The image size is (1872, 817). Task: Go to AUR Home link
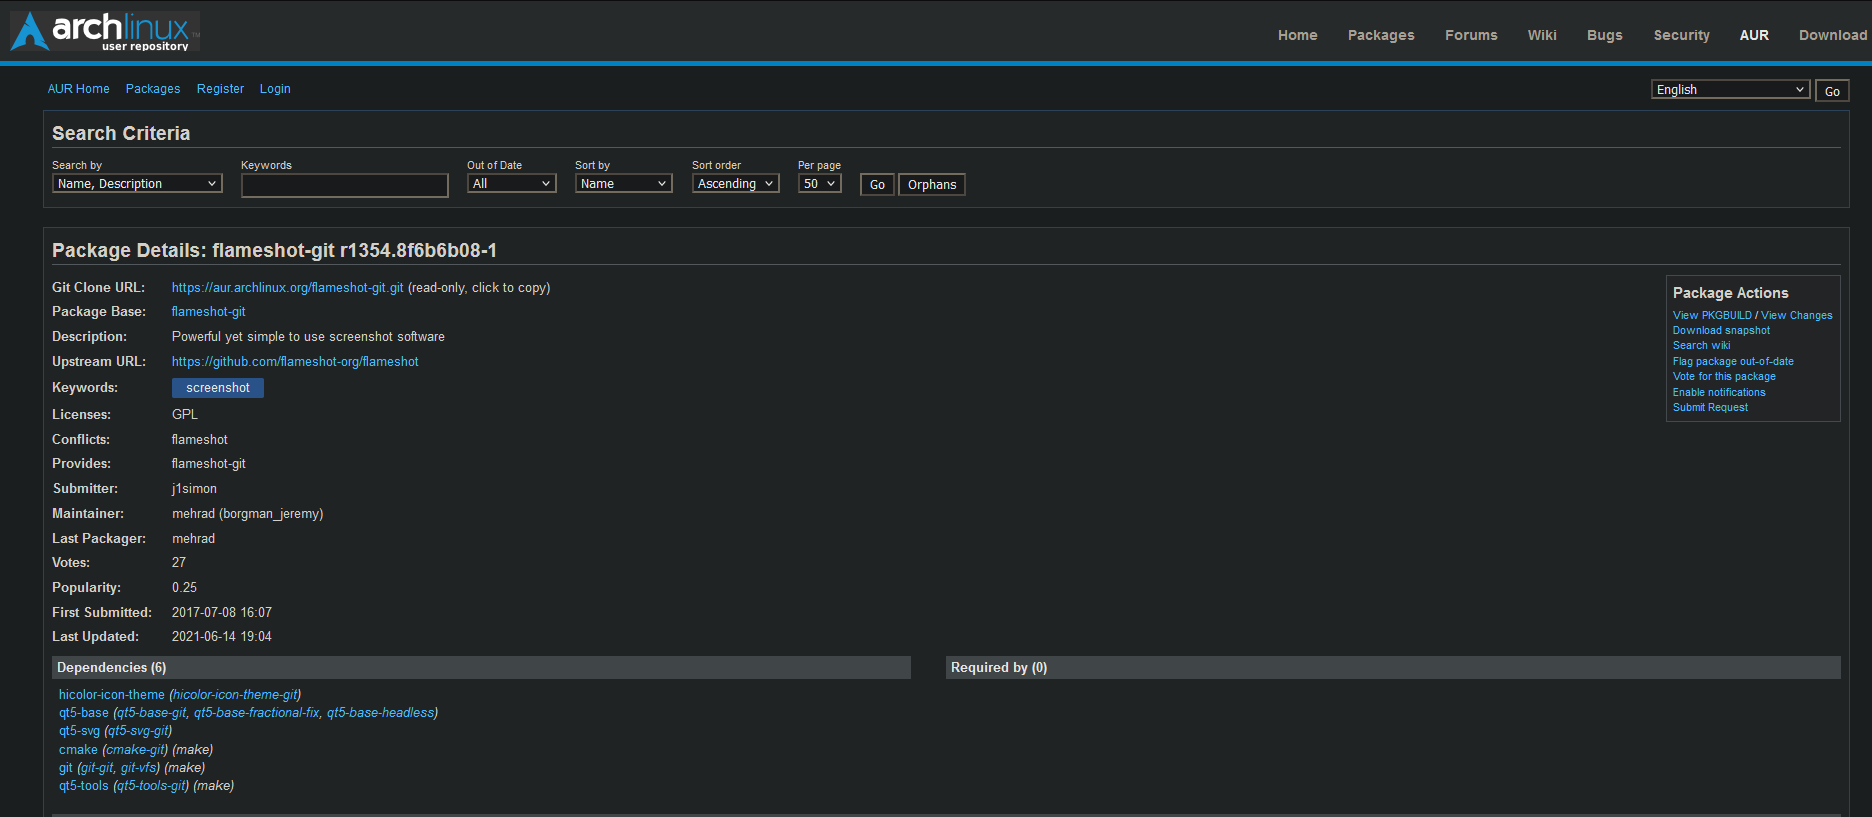pos(79,89)
